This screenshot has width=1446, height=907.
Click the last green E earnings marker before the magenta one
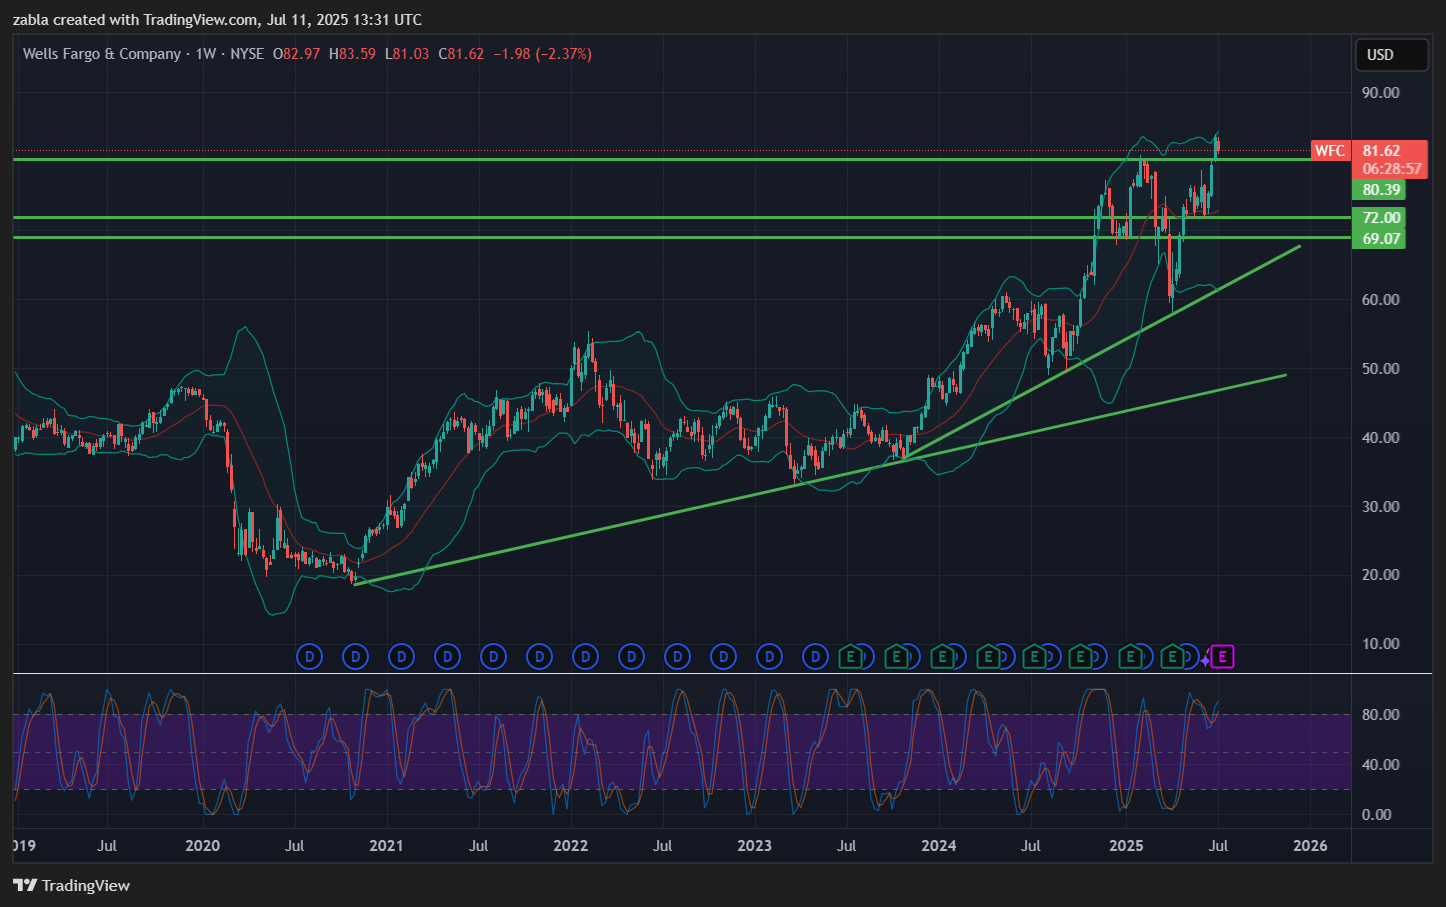click(x=1173, y=657)
